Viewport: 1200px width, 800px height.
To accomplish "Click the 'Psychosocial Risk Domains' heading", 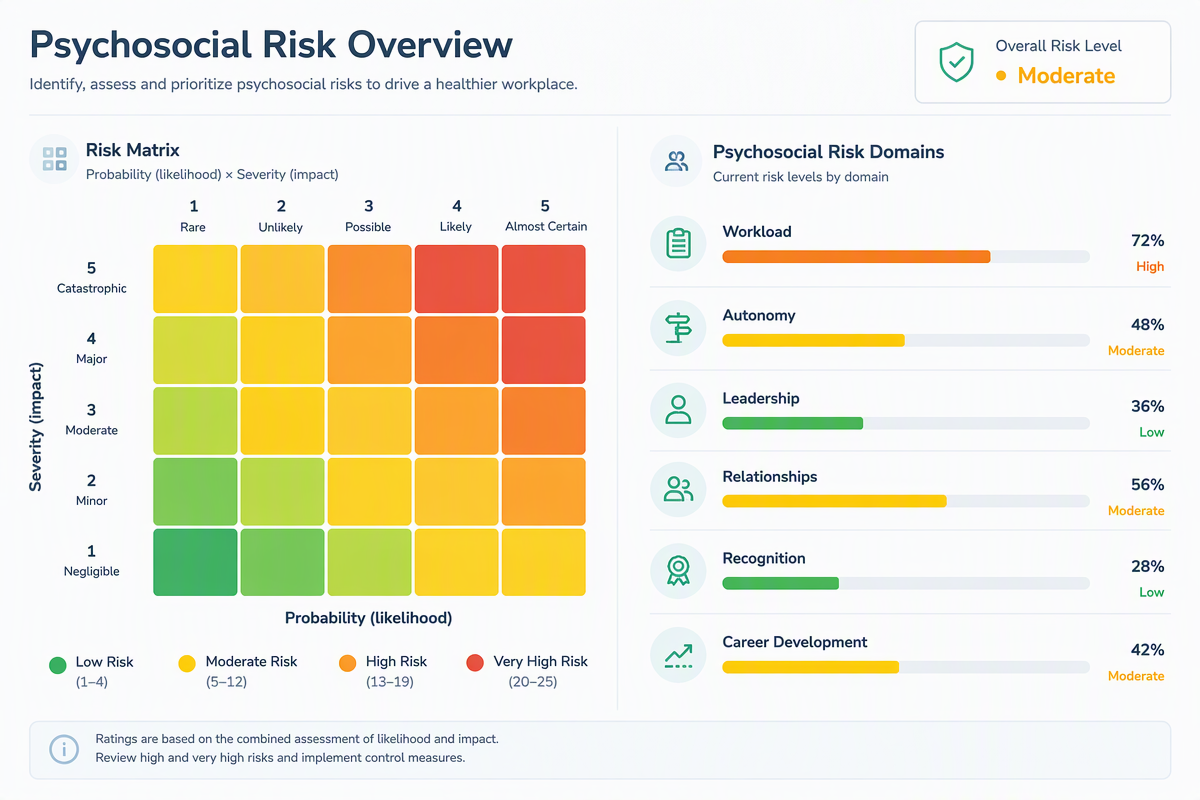I will click(828, 152).
